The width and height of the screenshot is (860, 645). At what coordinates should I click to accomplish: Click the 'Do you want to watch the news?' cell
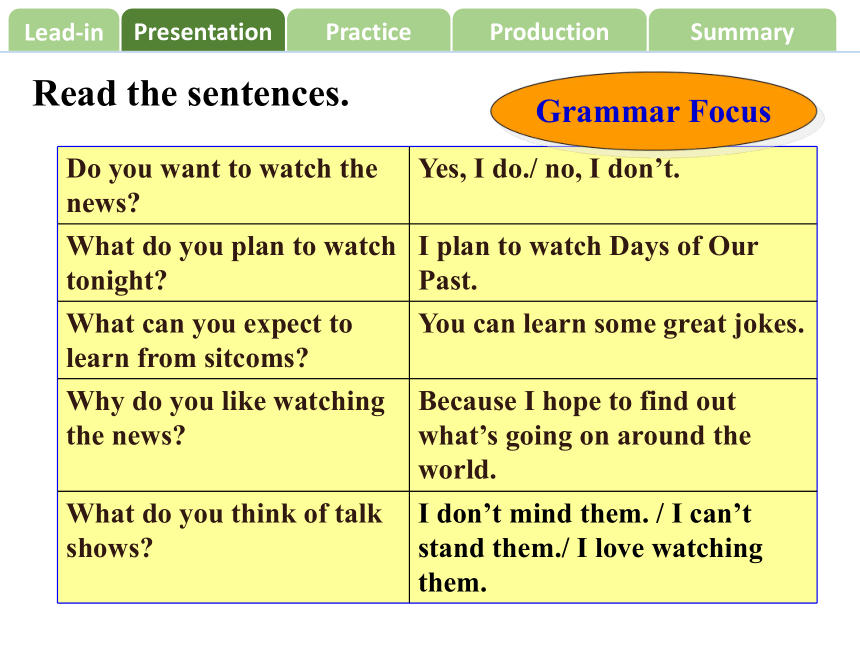coord(234,185)
